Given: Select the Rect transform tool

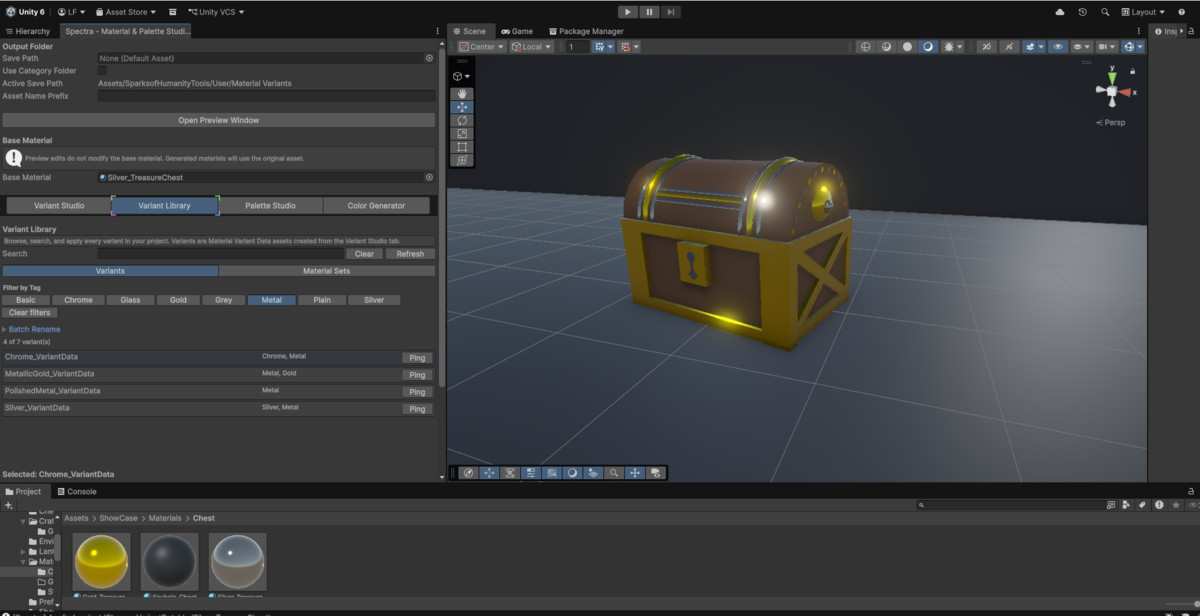Looking at the screenshot, I should [x=462, y=146].
